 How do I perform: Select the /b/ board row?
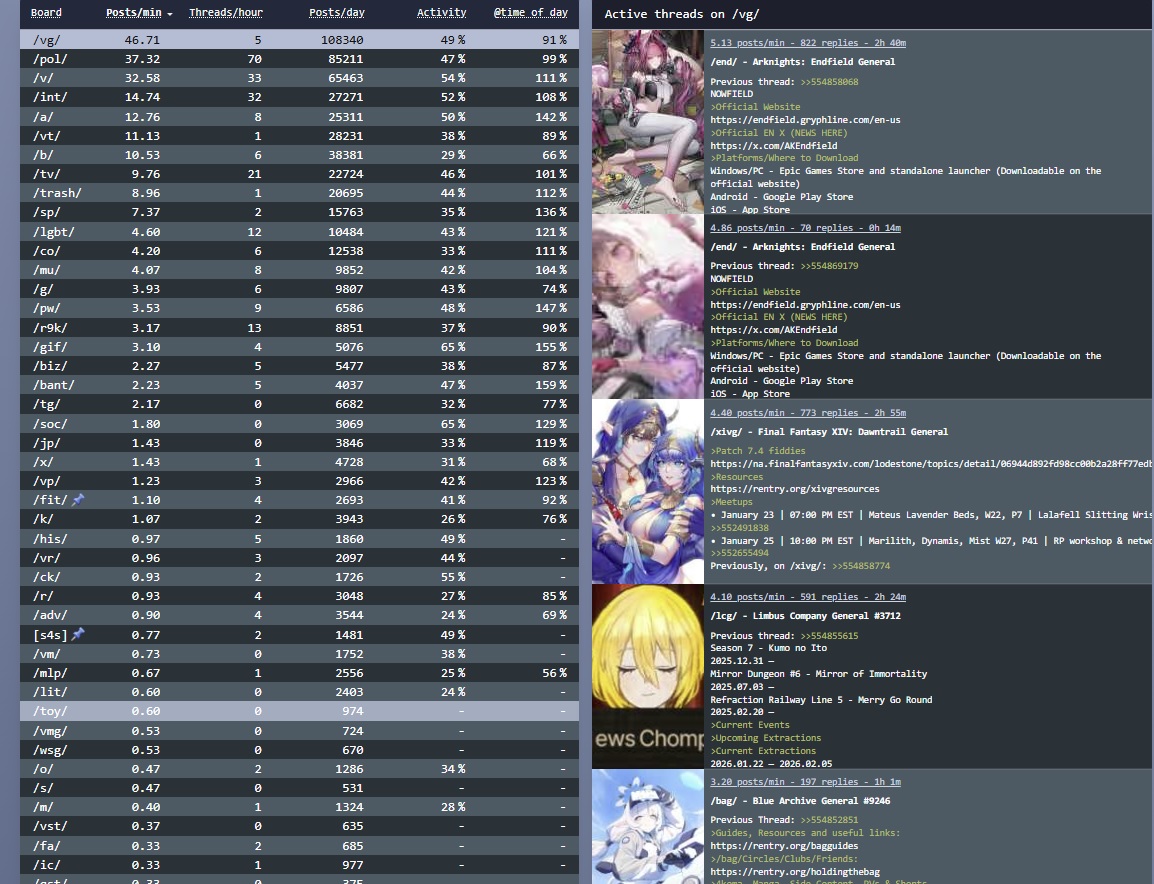tap(300, 155)
